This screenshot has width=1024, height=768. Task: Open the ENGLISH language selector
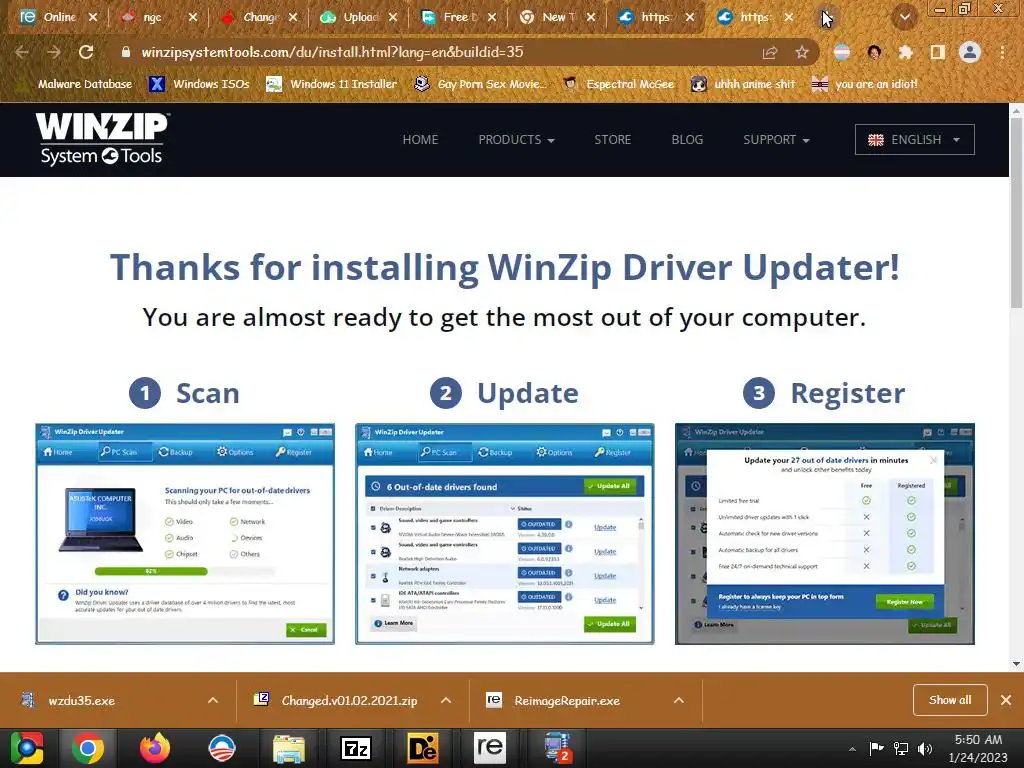coord(914,140)
